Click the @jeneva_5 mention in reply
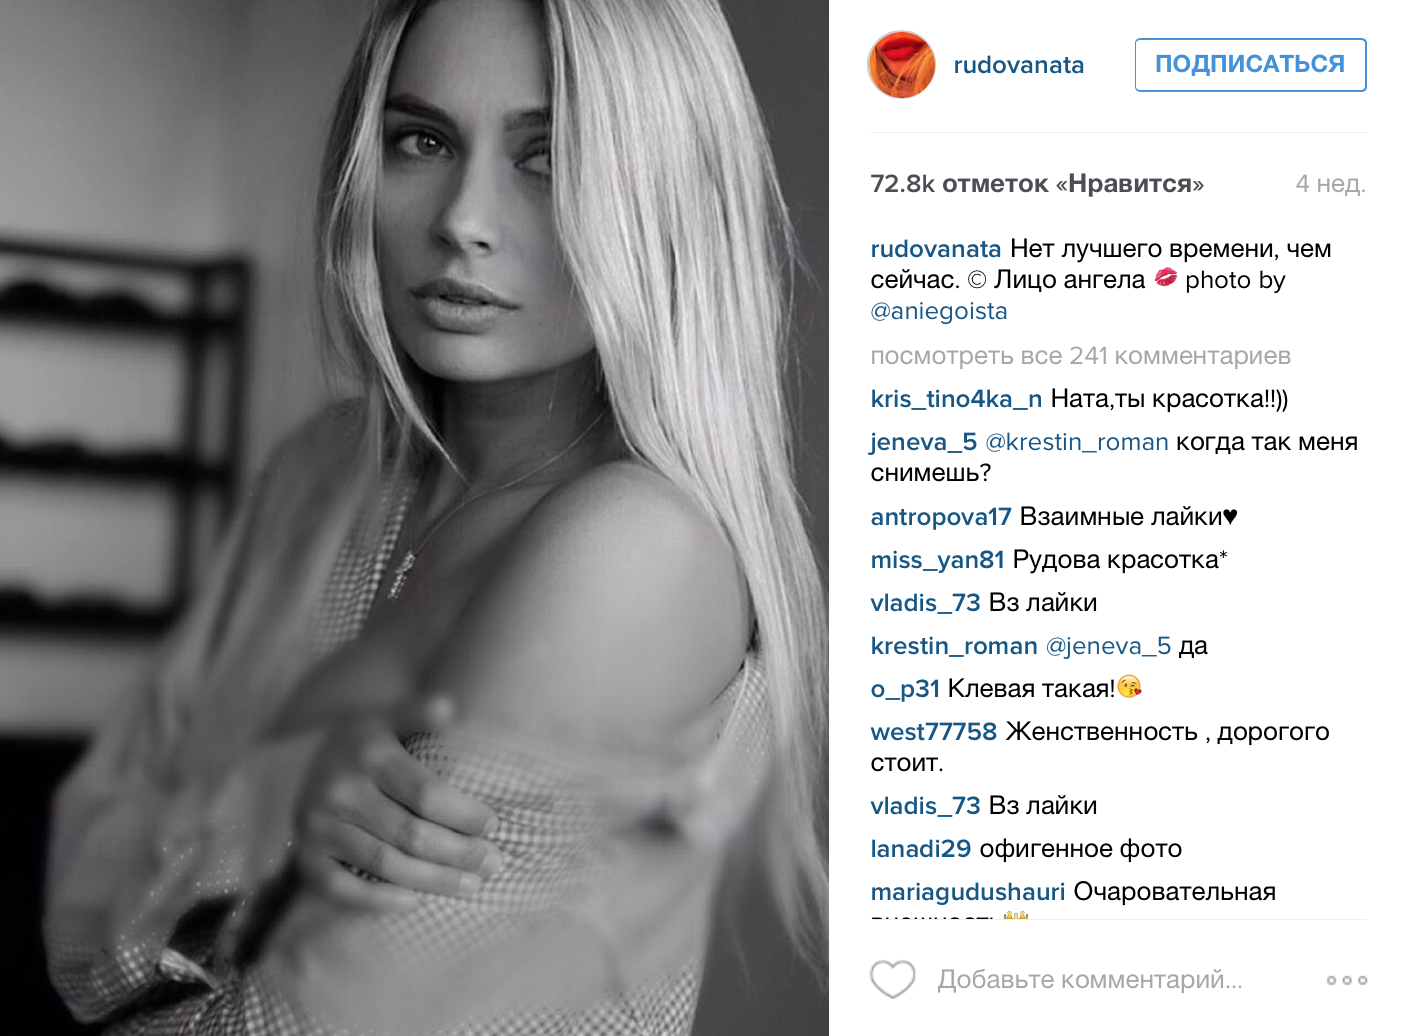 click(1108, 646)
